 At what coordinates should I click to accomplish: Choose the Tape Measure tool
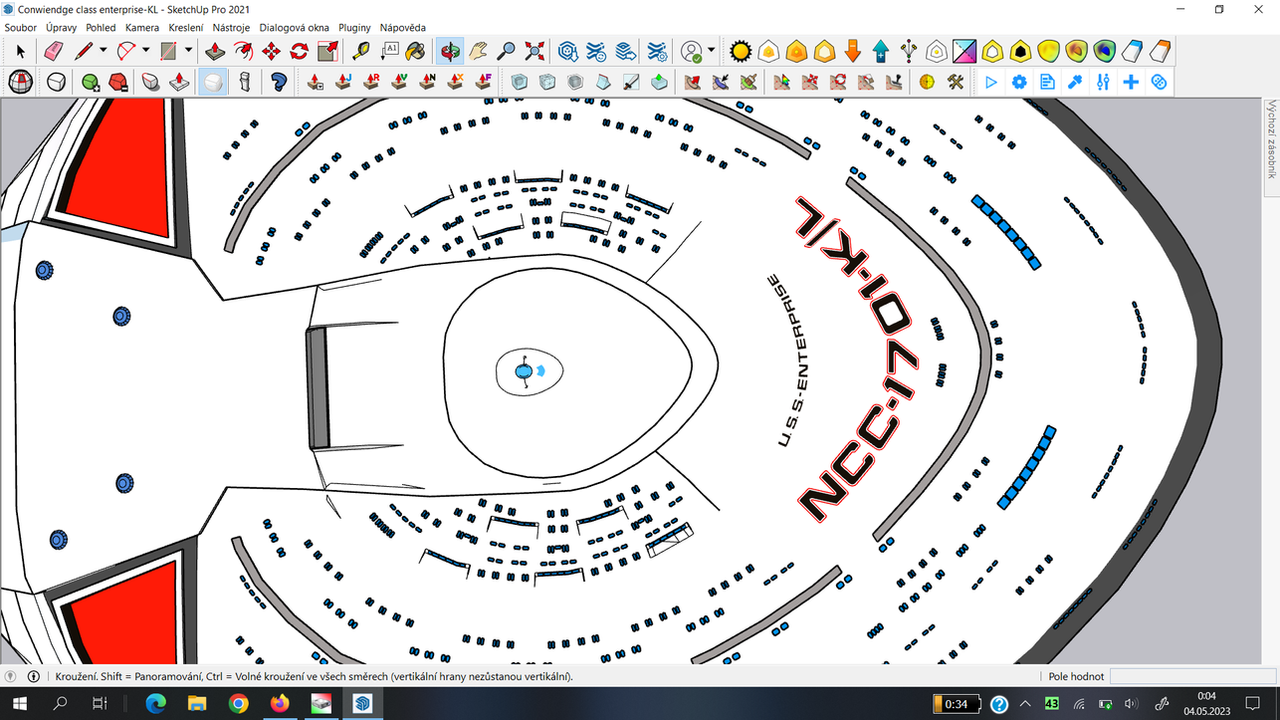click(x=362, y=51)
